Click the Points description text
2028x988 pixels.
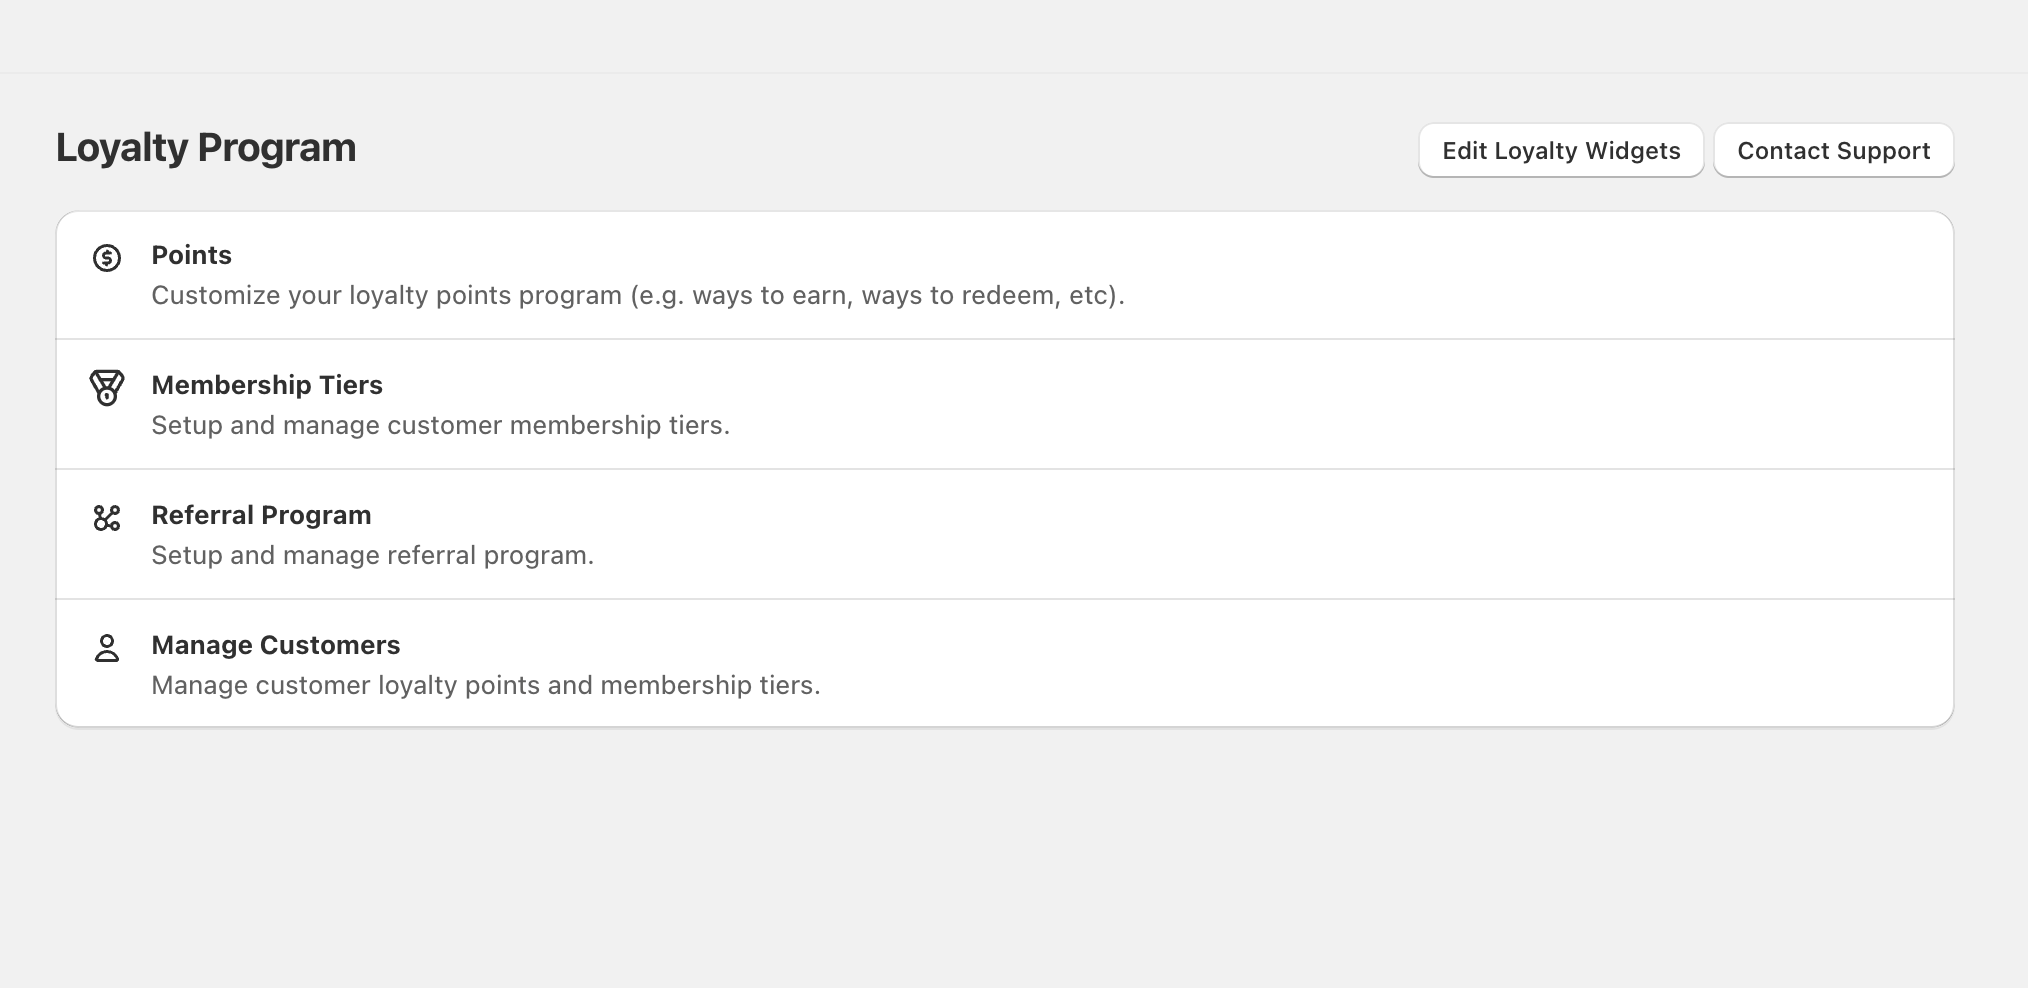(638, 295)
